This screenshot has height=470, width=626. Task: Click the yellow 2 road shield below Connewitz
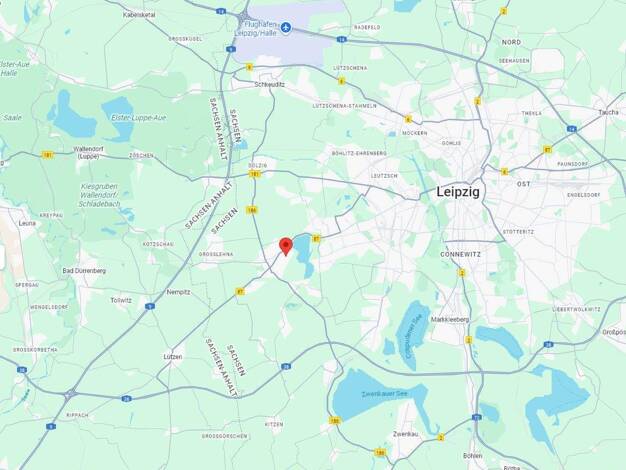[x=462, y=273]
